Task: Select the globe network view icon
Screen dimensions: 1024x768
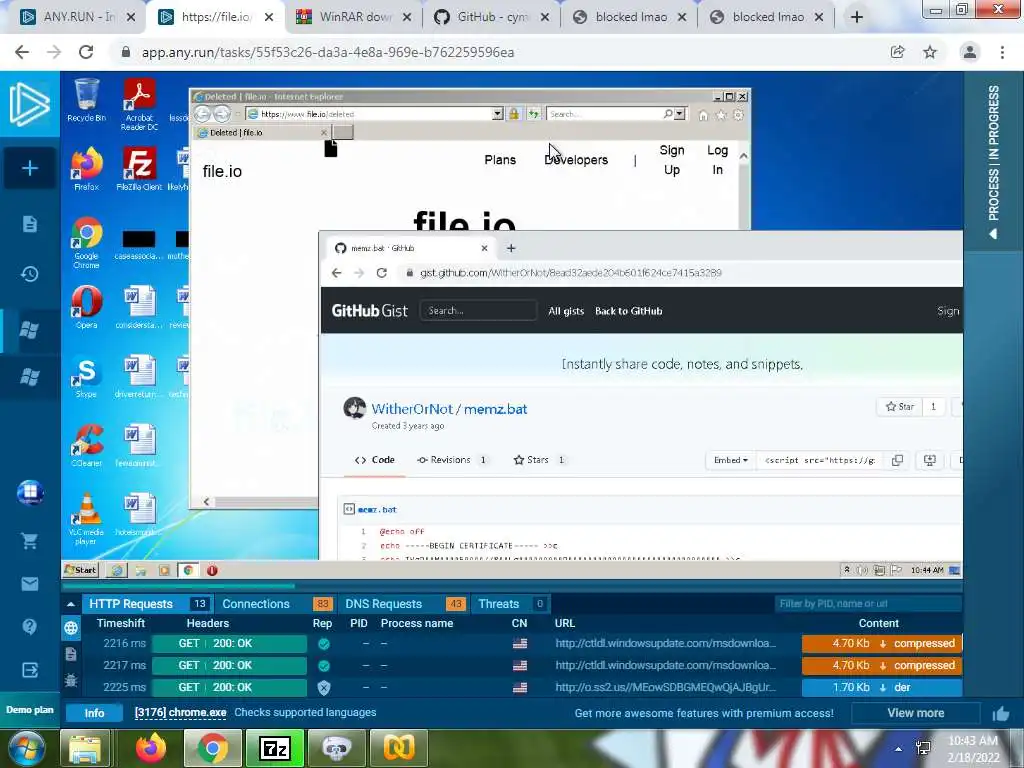Action: click(71, 628)
